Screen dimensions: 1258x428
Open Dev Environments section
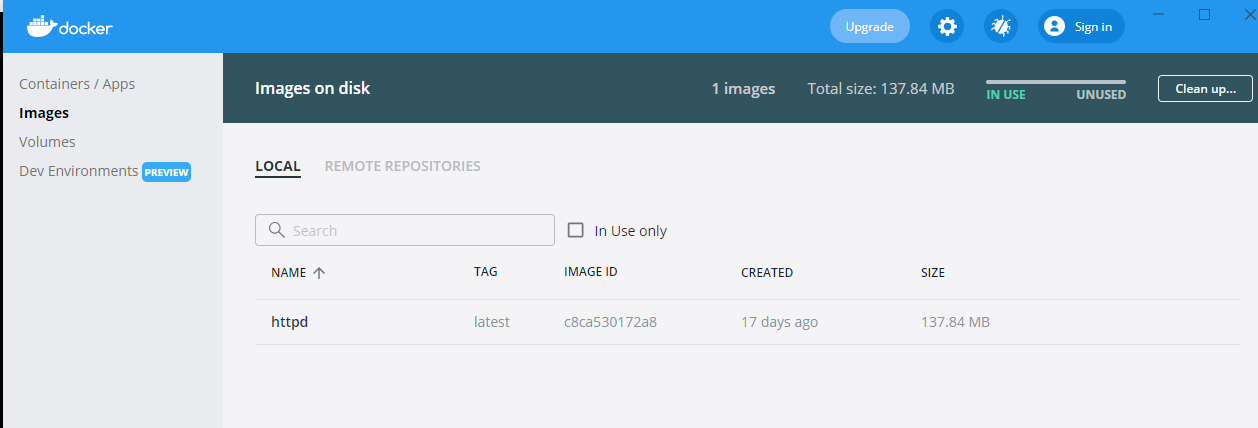79,171
